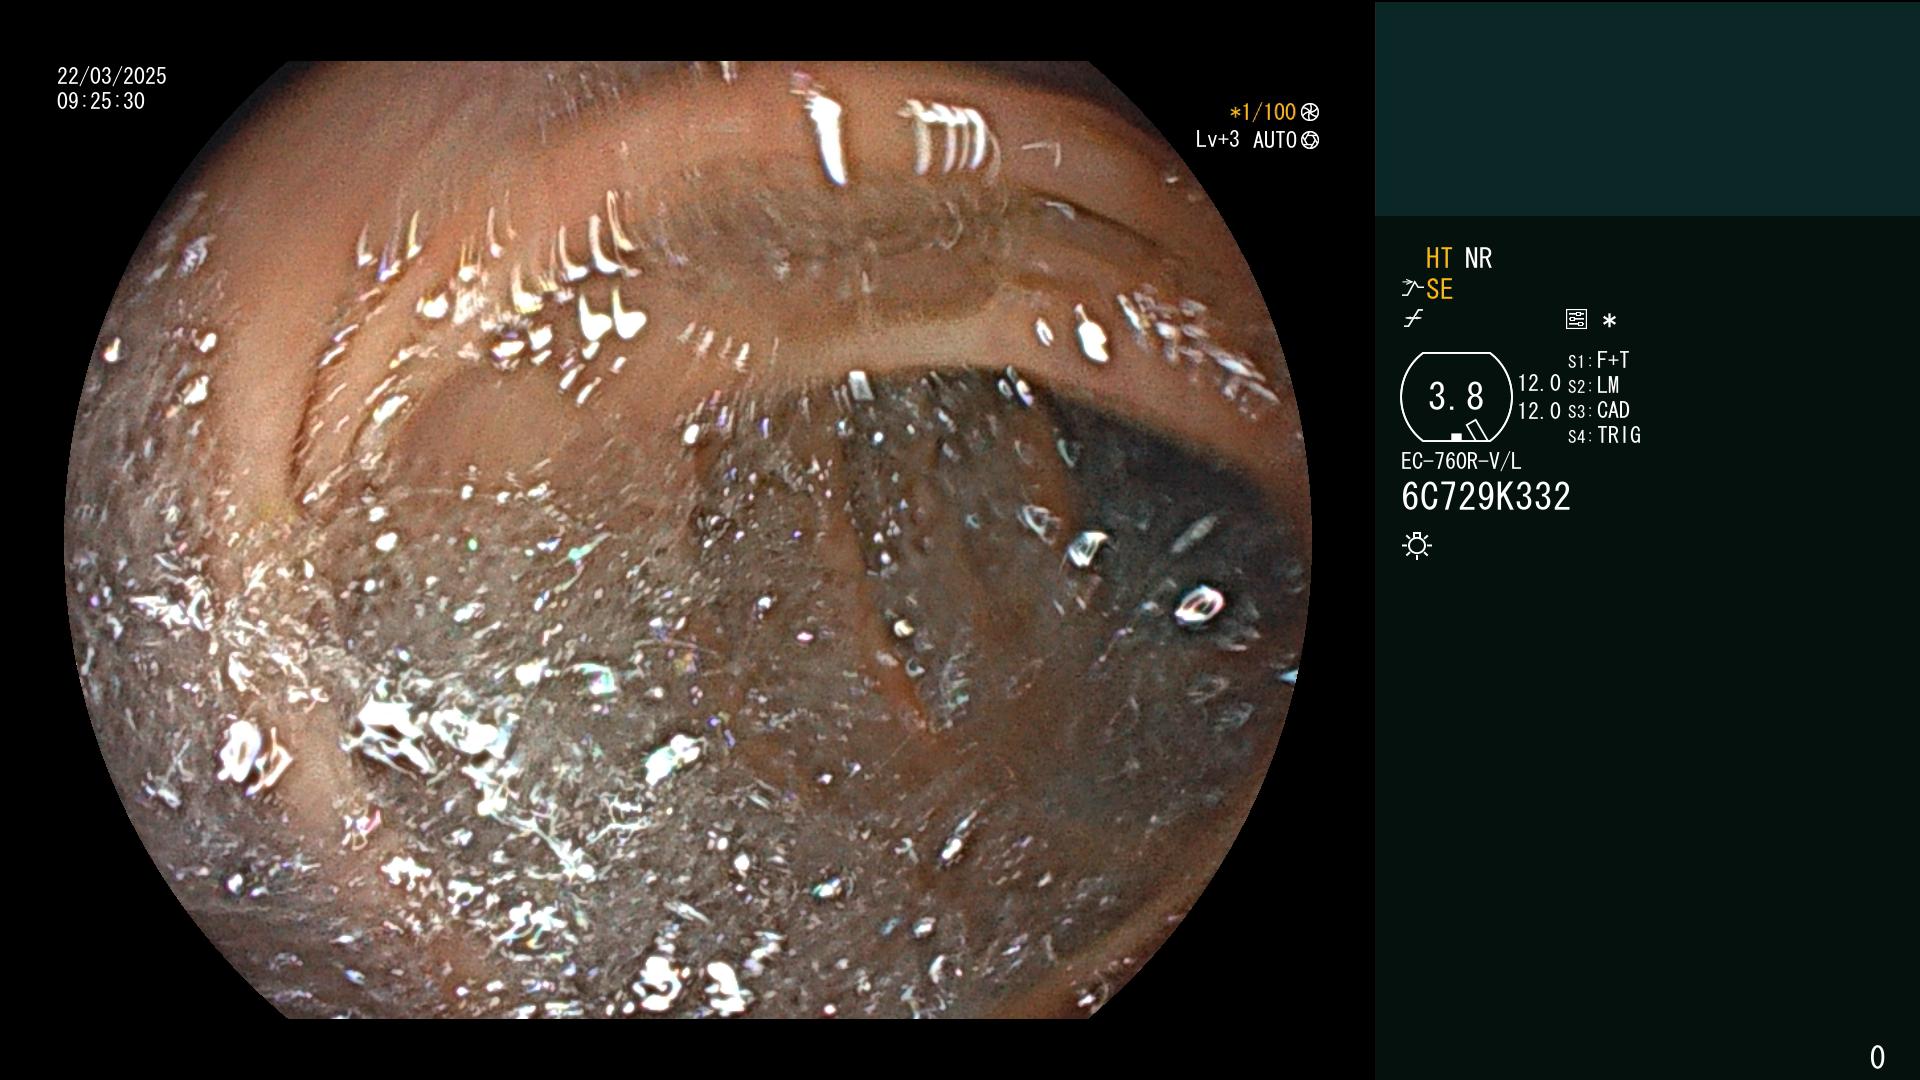This screenshot has width=1920, height=1080.
Task: Click the asterisk icon beside the sliders icon
Action: click(1609, 320)
